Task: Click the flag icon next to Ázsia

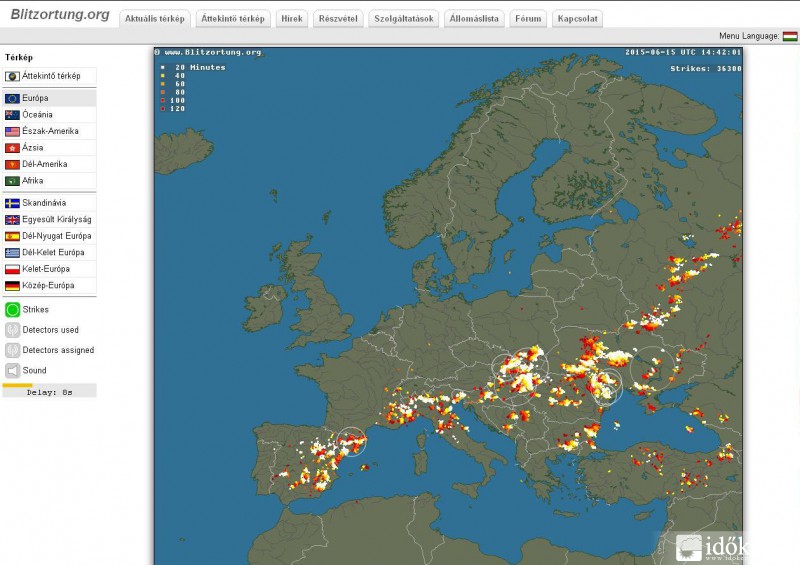Action: (x=12, y=148)
